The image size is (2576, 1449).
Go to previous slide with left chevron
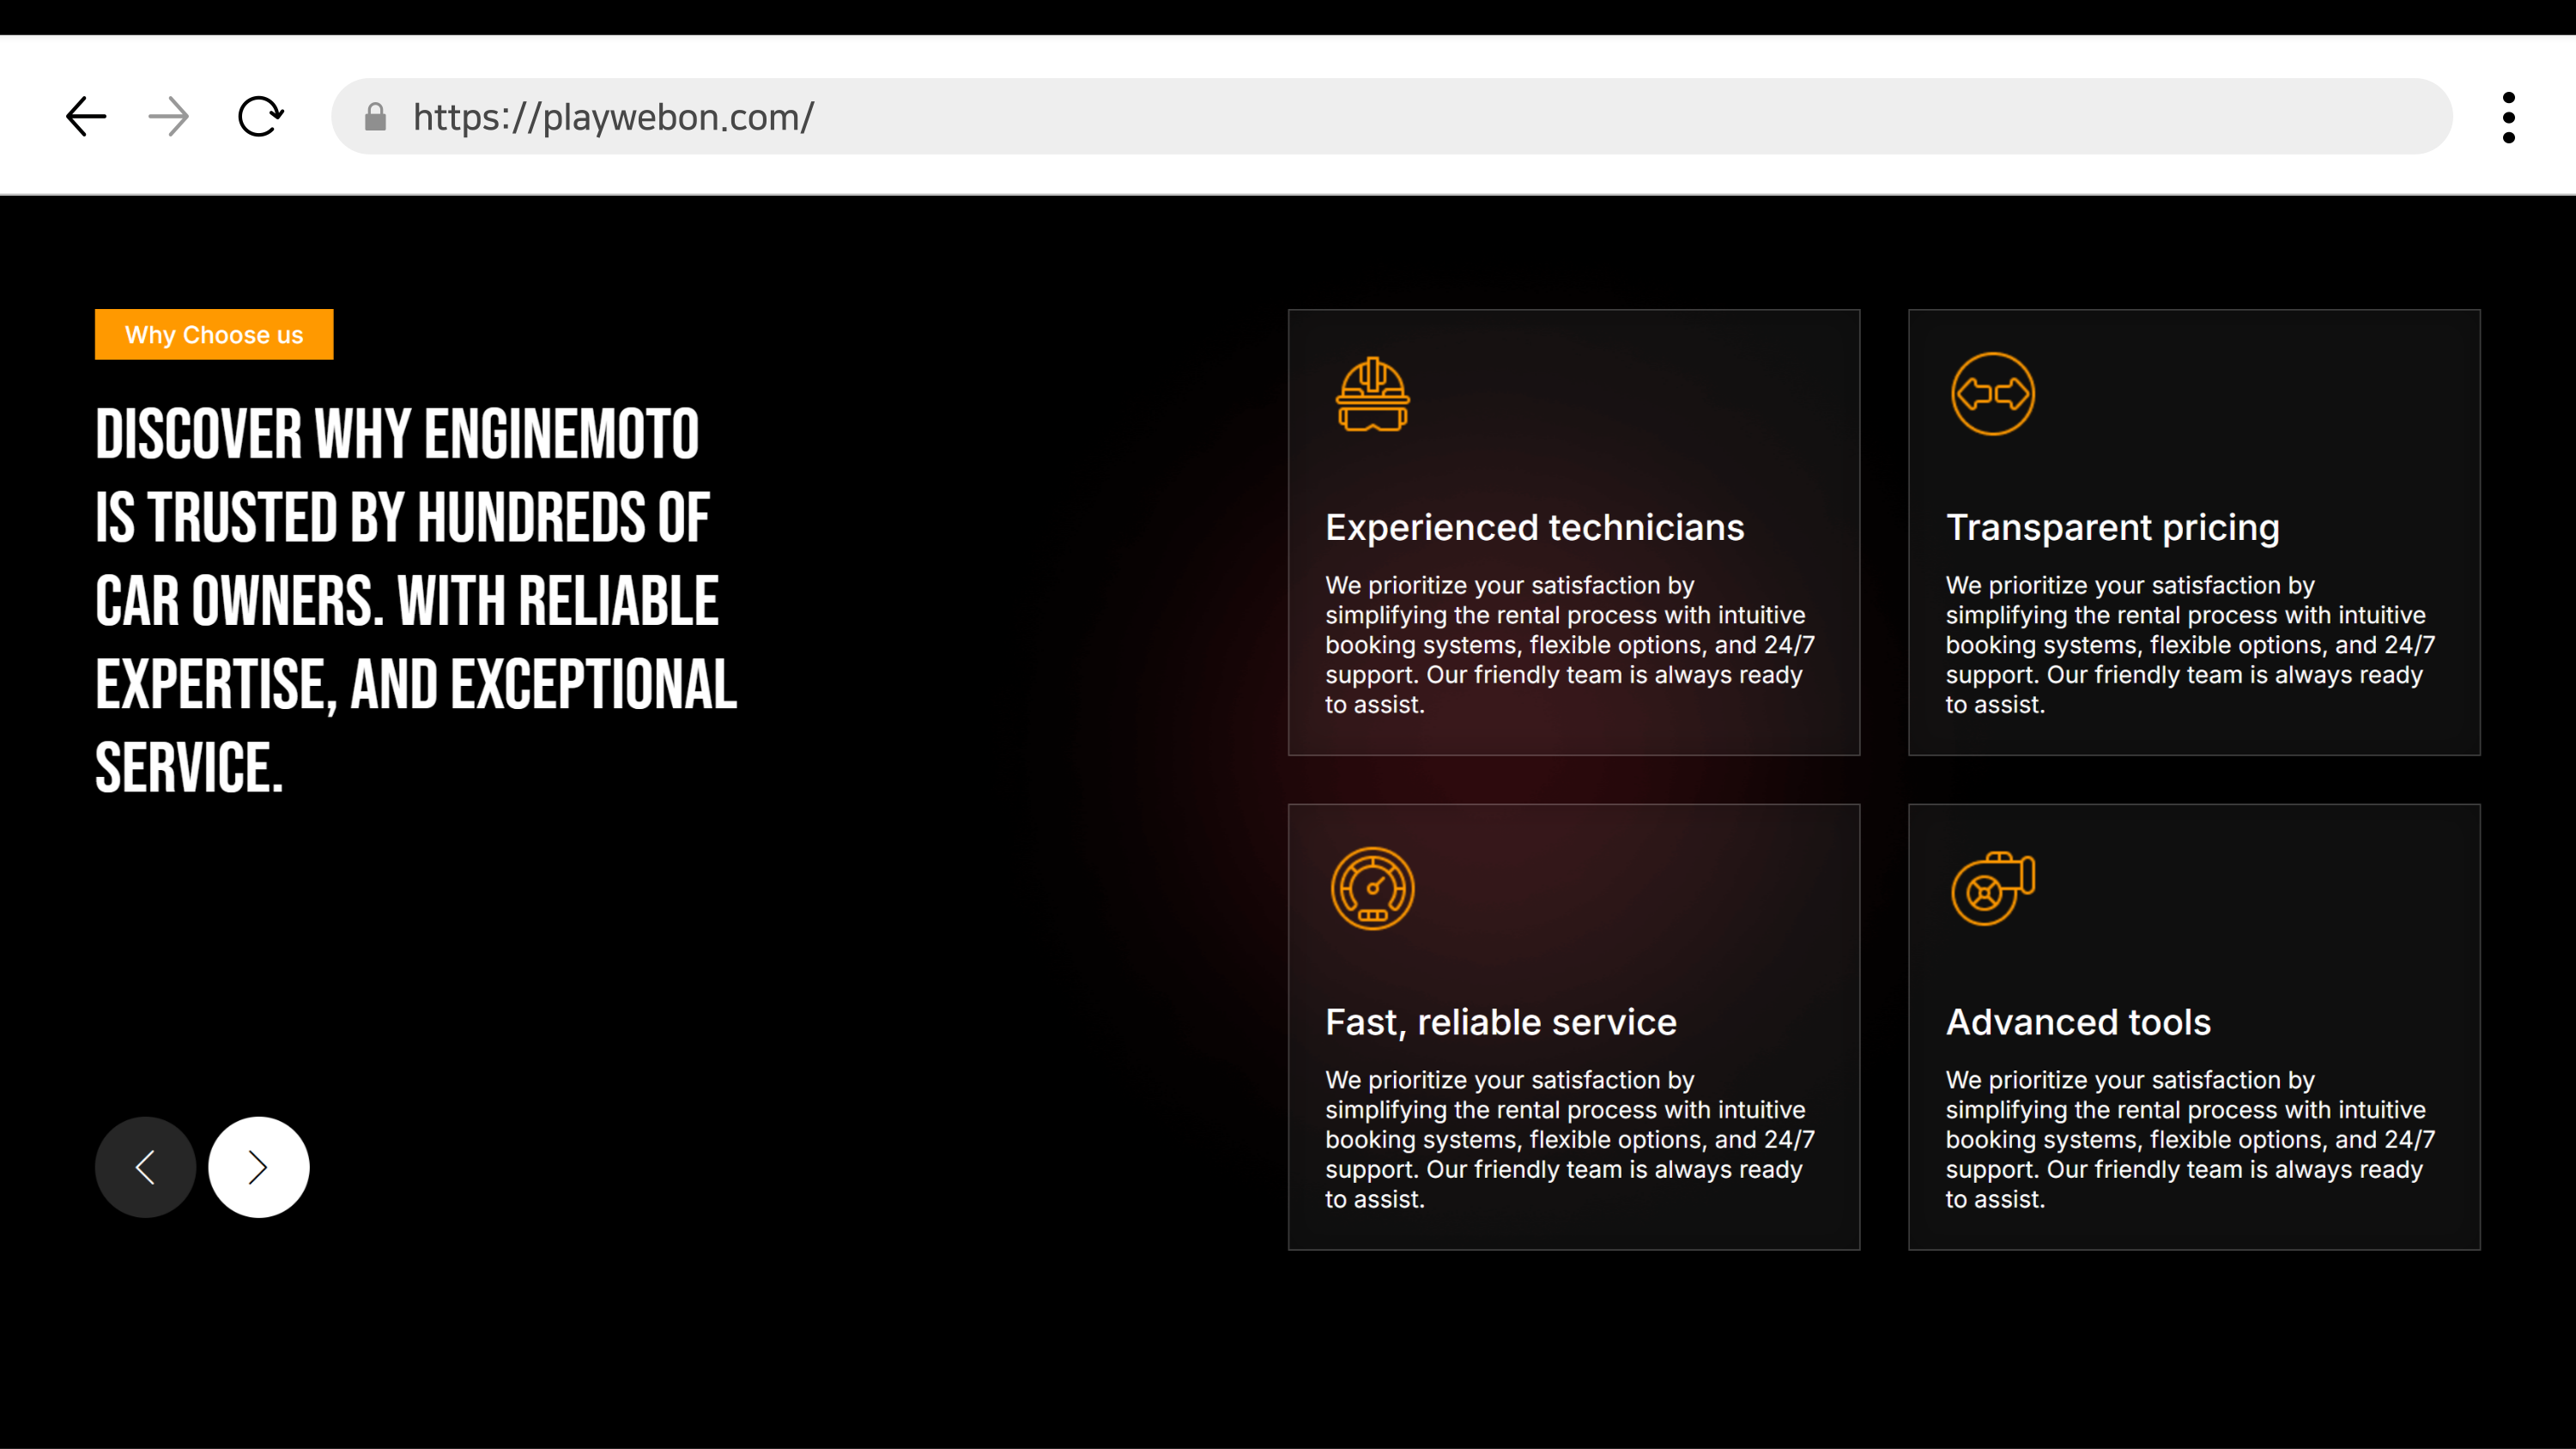tap(146, 1167)
